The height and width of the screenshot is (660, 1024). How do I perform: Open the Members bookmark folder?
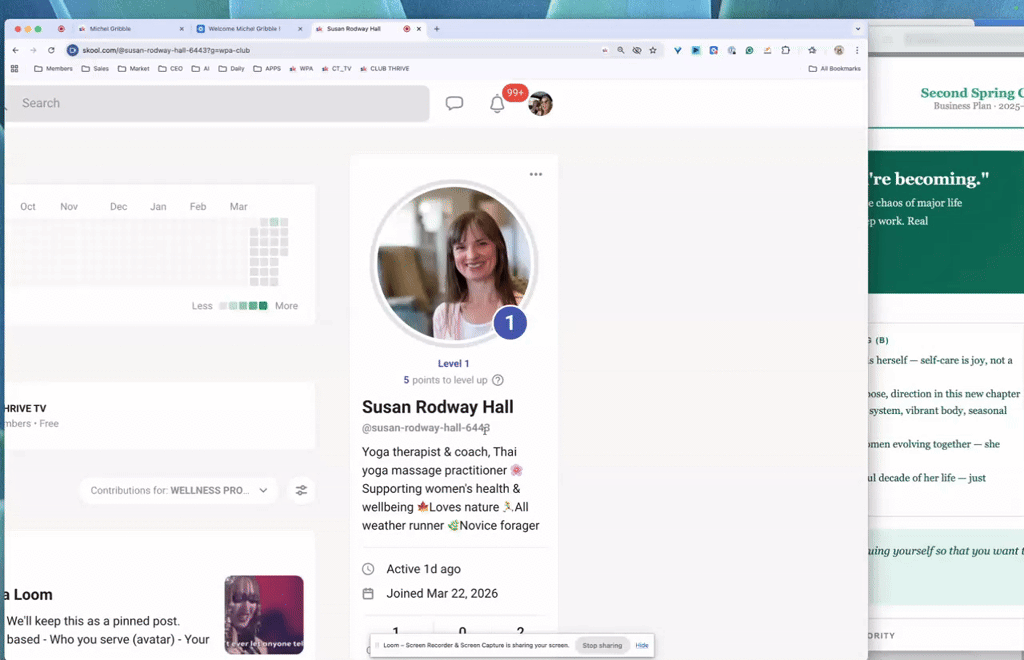(53, 69)
